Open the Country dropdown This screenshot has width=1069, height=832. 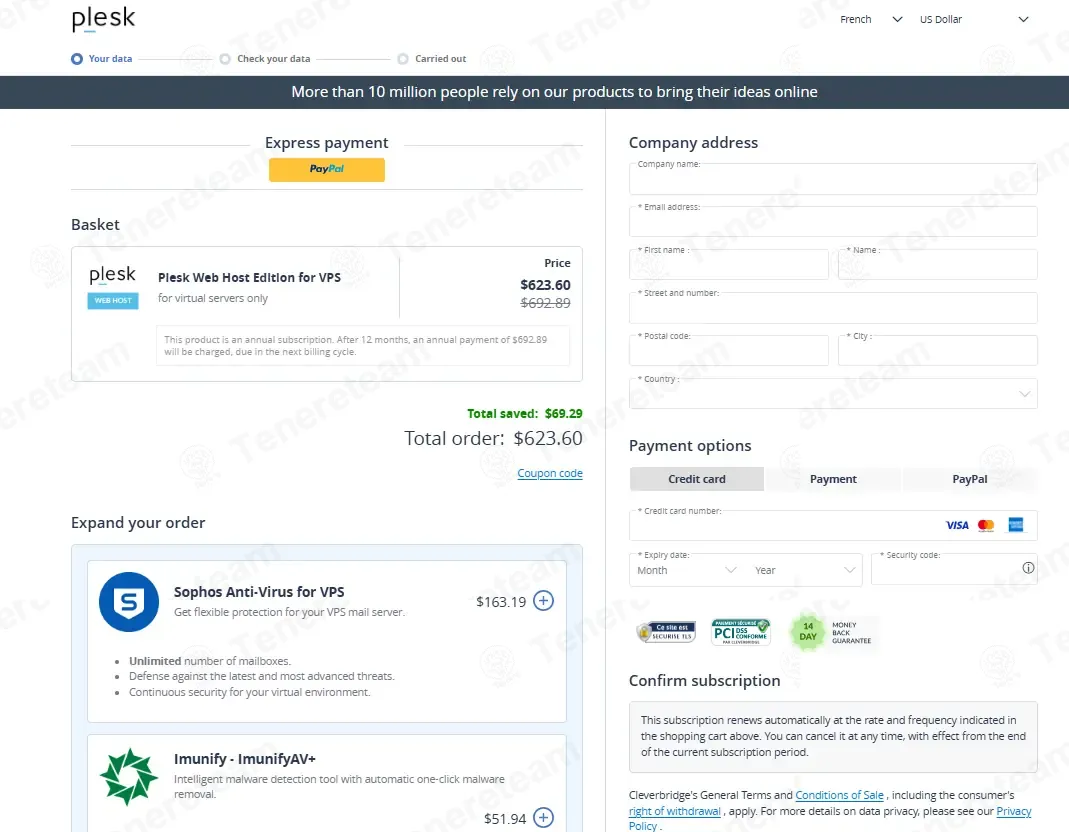[x=833, y=393]
